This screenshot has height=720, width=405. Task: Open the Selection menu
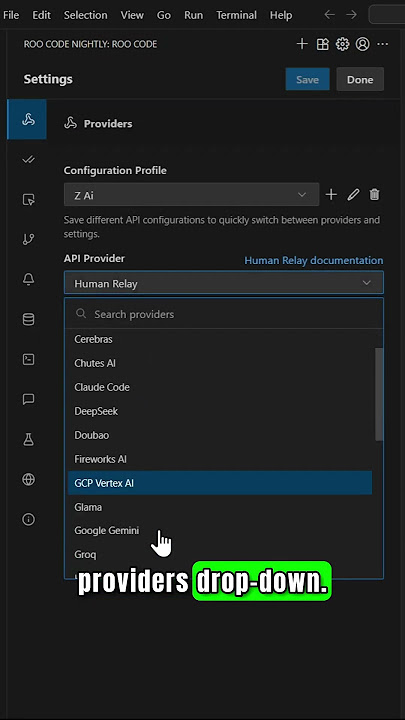click(85, 15)
